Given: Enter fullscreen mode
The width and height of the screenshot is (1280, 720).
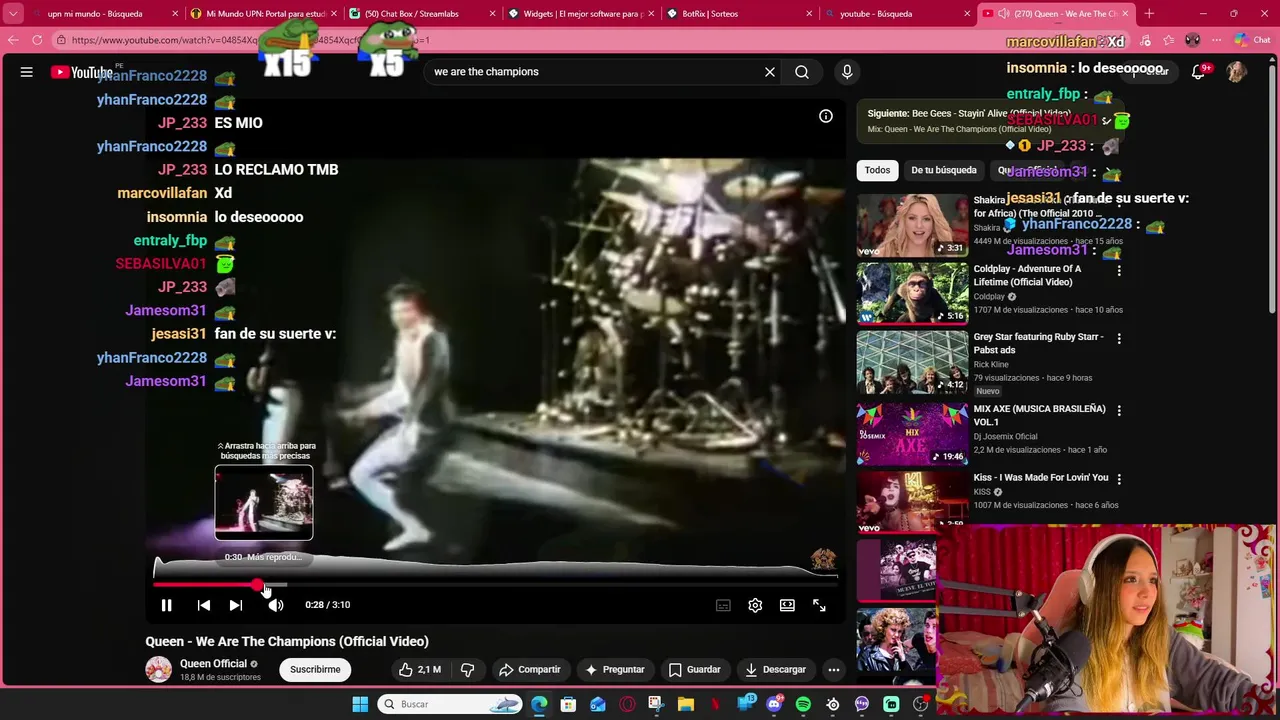Looking at the screenshot, I should [x=819, y=605].
